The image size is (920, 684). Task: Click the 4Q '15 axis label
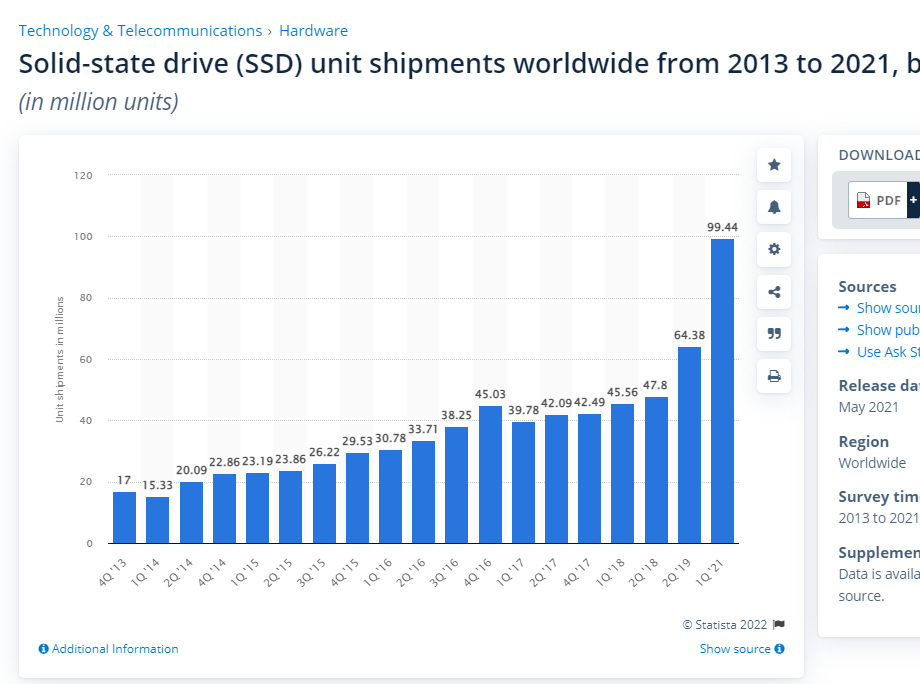pos(344,573)
